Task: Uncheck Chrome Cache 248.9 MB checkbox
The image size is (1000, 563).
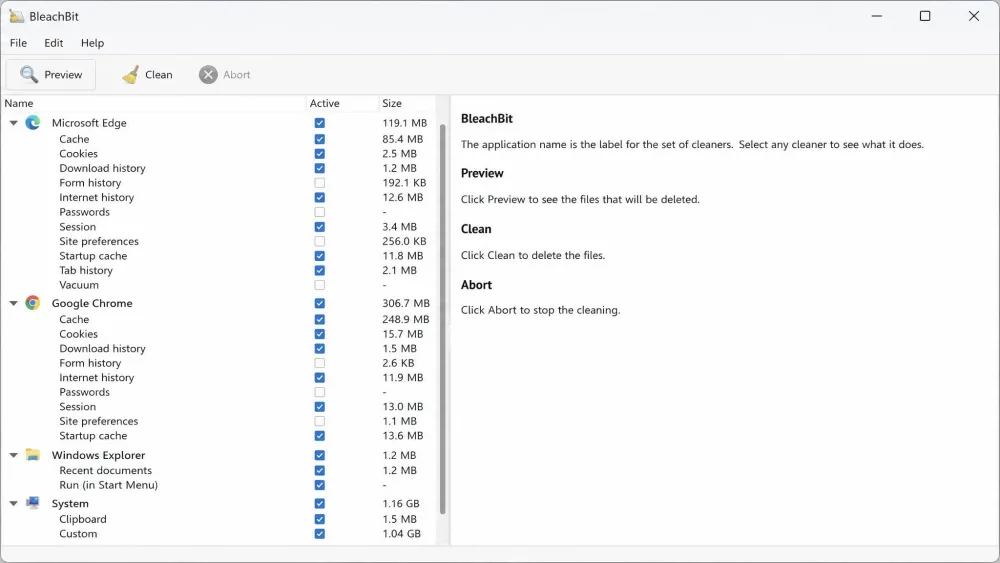Action: [x=320, y=319]
